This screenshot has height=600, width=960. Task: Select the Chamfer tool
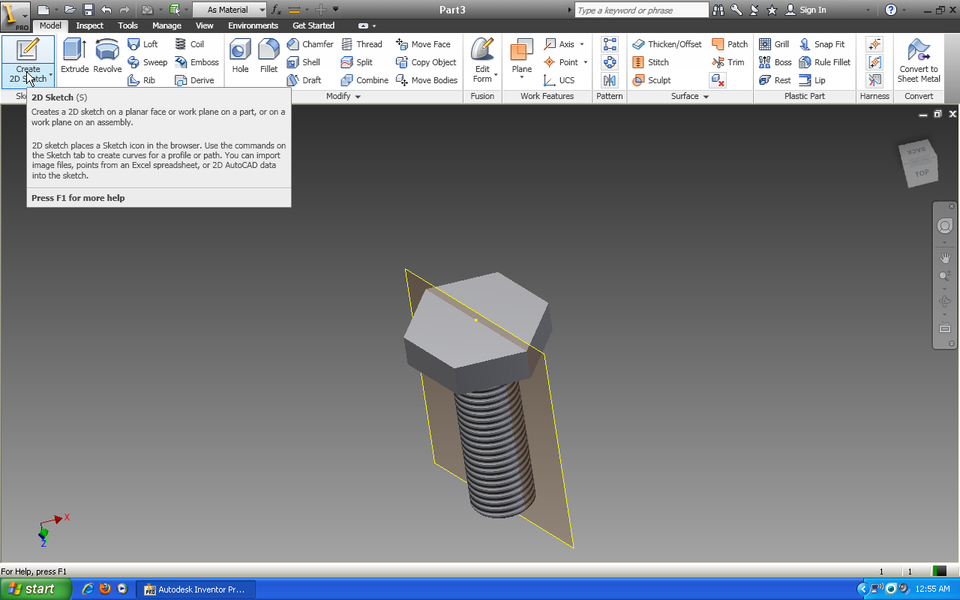[x=310, y=44]
